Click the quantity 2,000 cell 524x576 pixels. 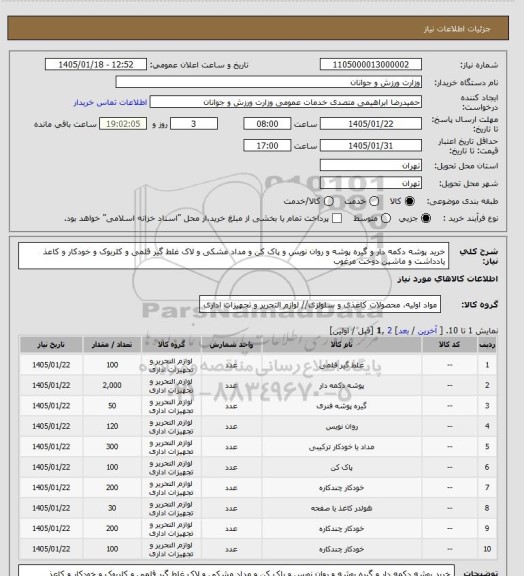coord(112,385)
